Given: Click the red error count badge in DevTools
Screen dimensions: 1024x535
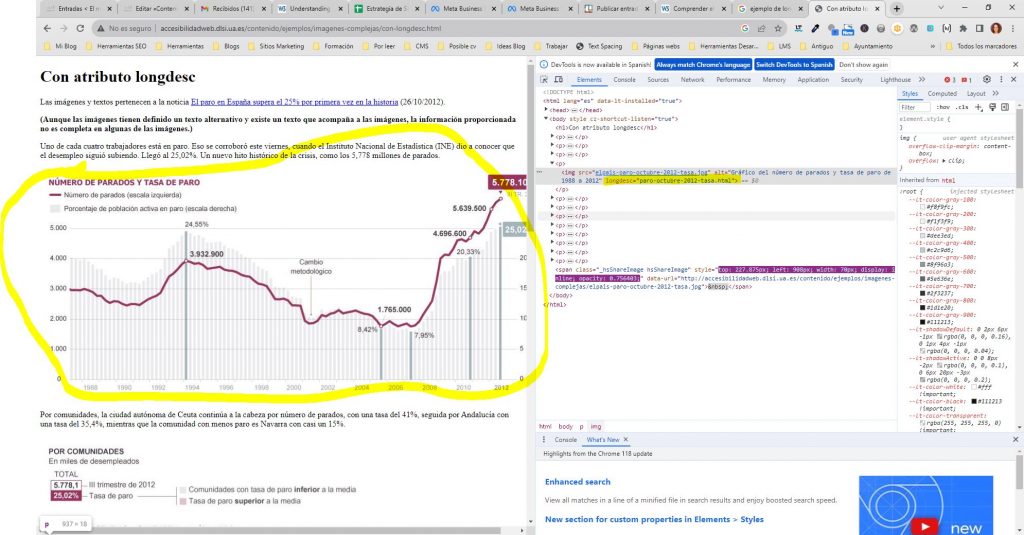Looking at the screenshot, I should point(950,80).
